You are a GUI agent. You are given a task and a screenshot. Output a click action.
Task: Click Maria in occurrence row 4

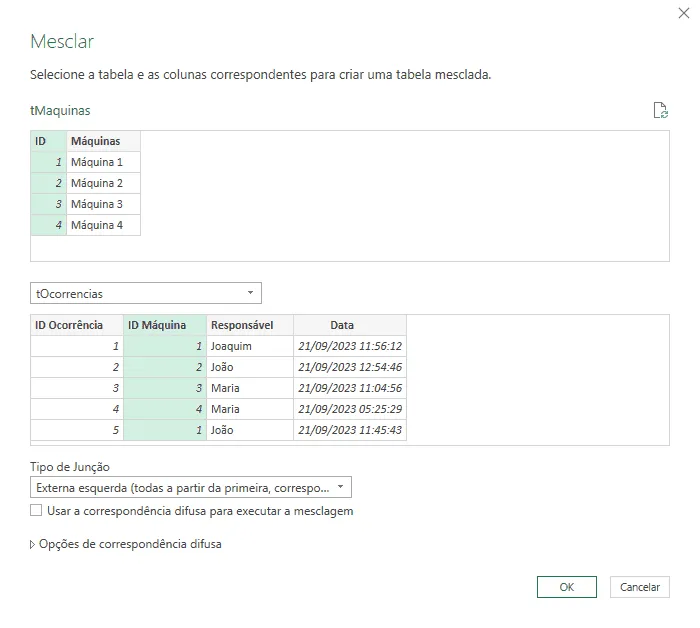click(x=250, y=409)
